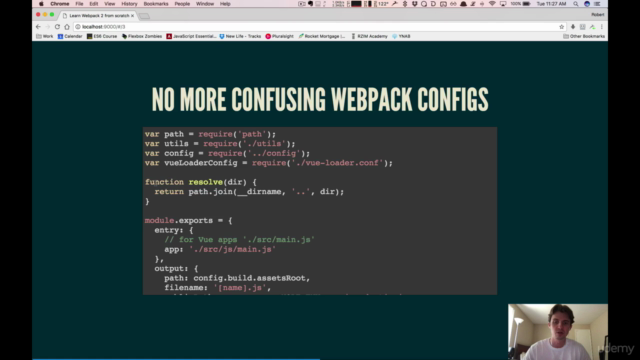
Task: Open the Work bookmarks folder
Action: coord(45,36)
